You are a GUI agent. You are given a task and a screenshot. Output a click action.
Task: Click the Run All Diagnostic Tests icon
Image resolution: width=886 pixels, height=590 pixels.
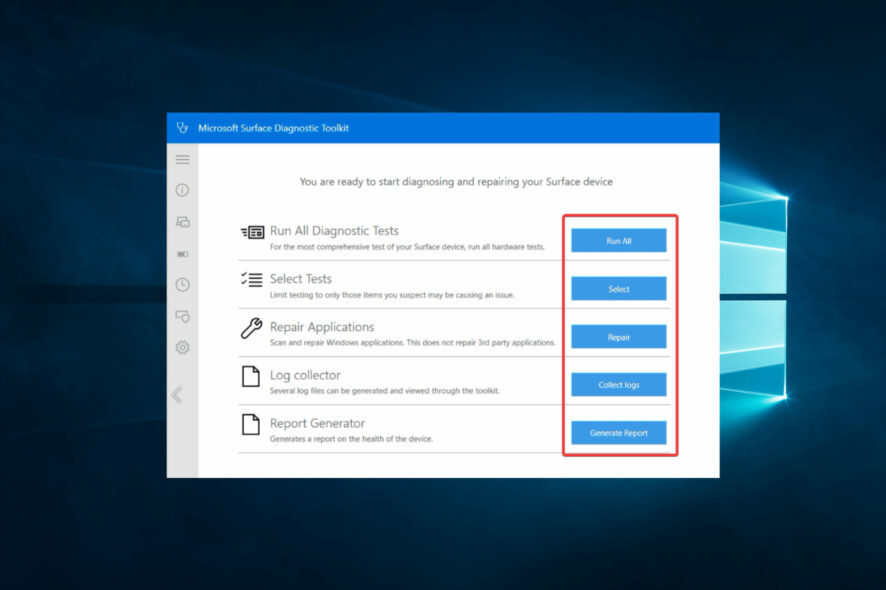coord(253,232)
